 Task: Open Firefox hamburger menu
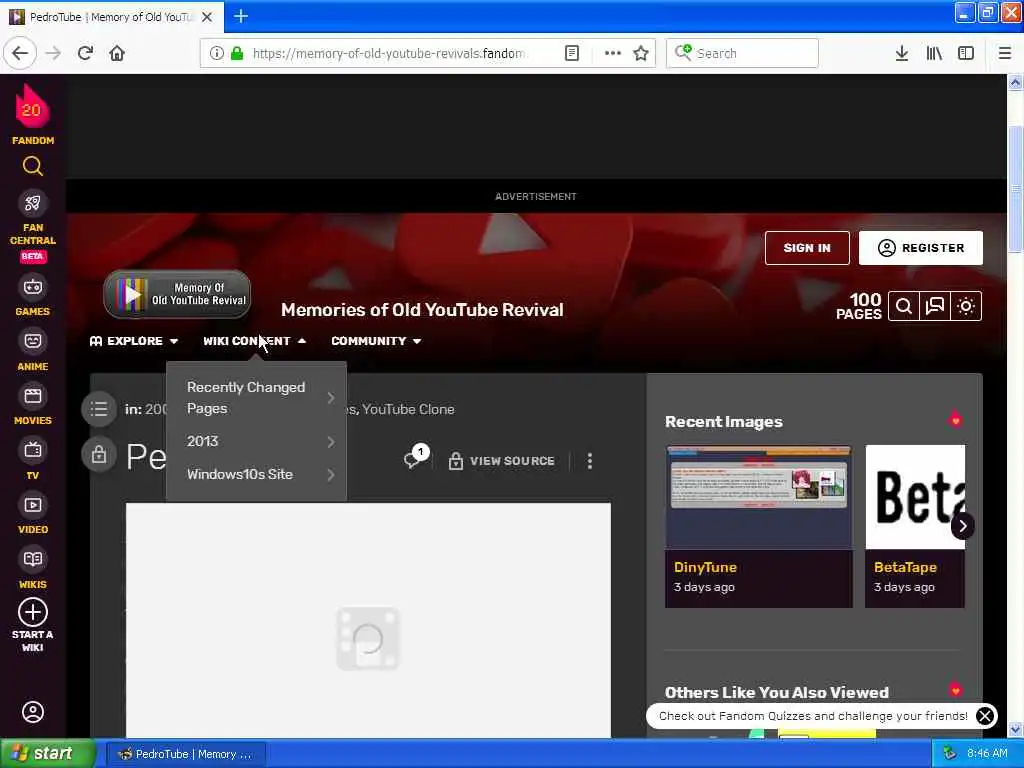(1004, 54)
